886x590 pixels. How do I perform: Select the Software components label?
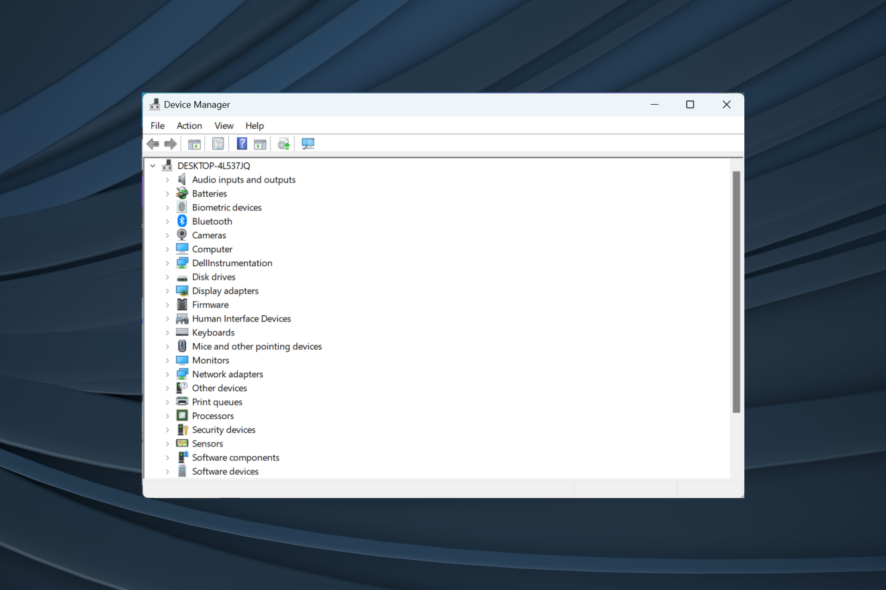pyautogui.click(x=236, y=458)
